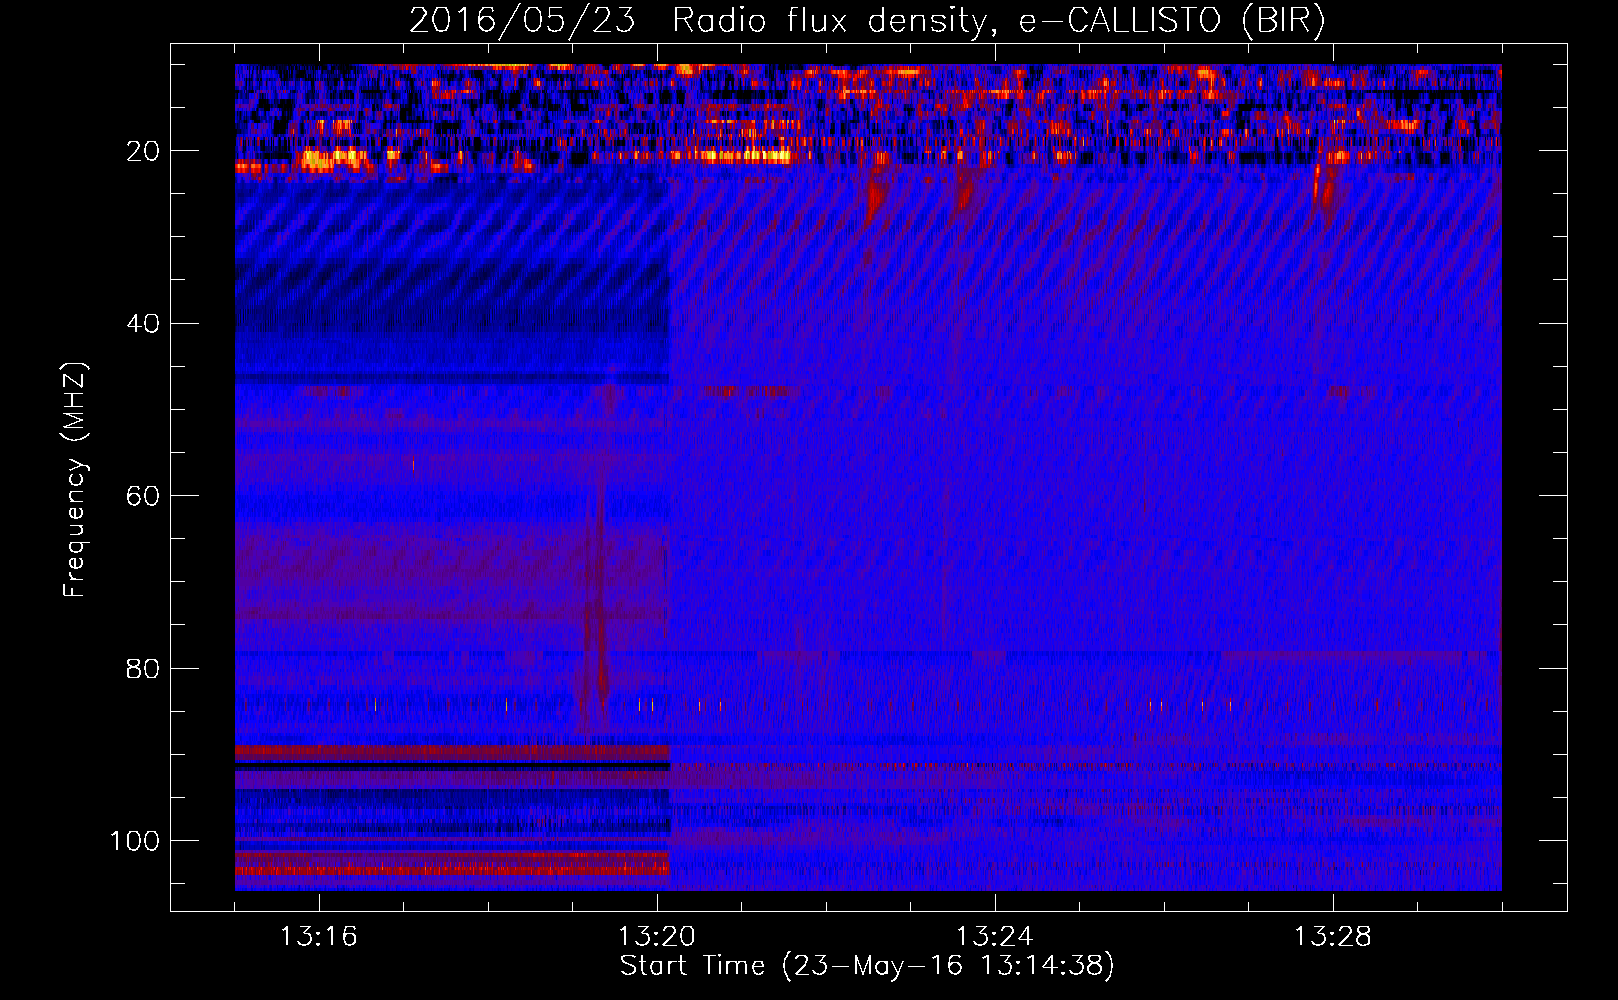Select the 13:28 time tick label
The width and height of the screenshot is (1618, 1000).
1333,937
